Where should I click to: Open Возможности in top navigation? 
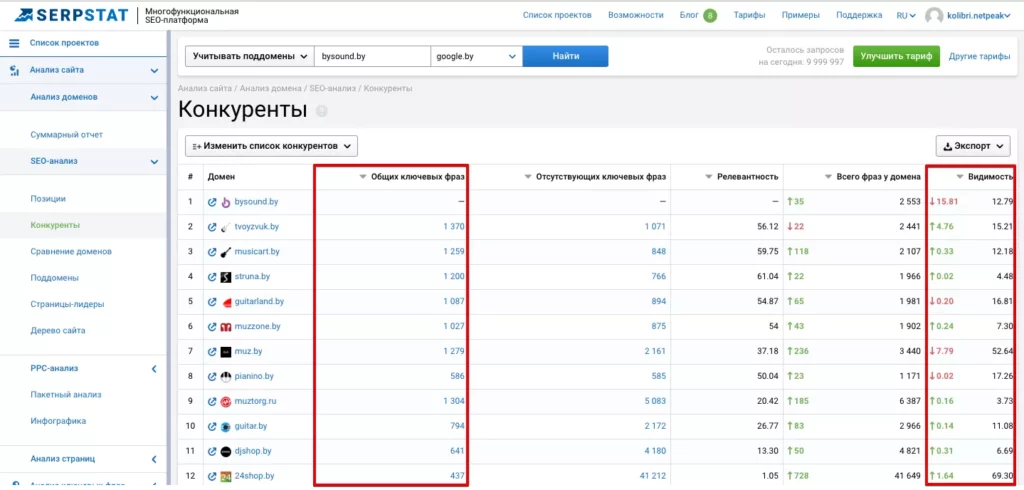tap(635, 16)
